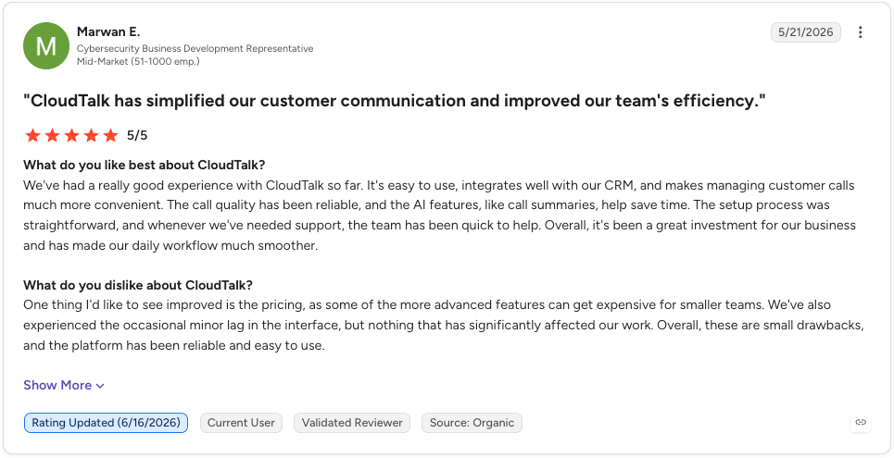Click the 5/21/2026 date badge

[x=806, y=33]
